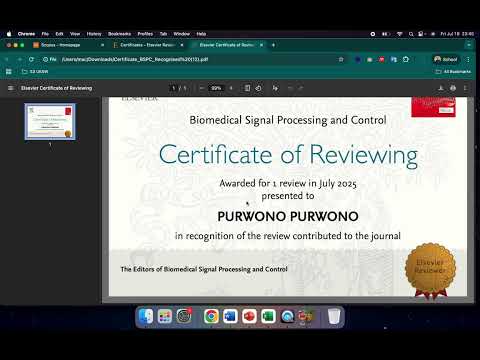This screenshot has height=360, width=480.
Task: Zoom in the PDF with plus icon
Action: [231, 88]
